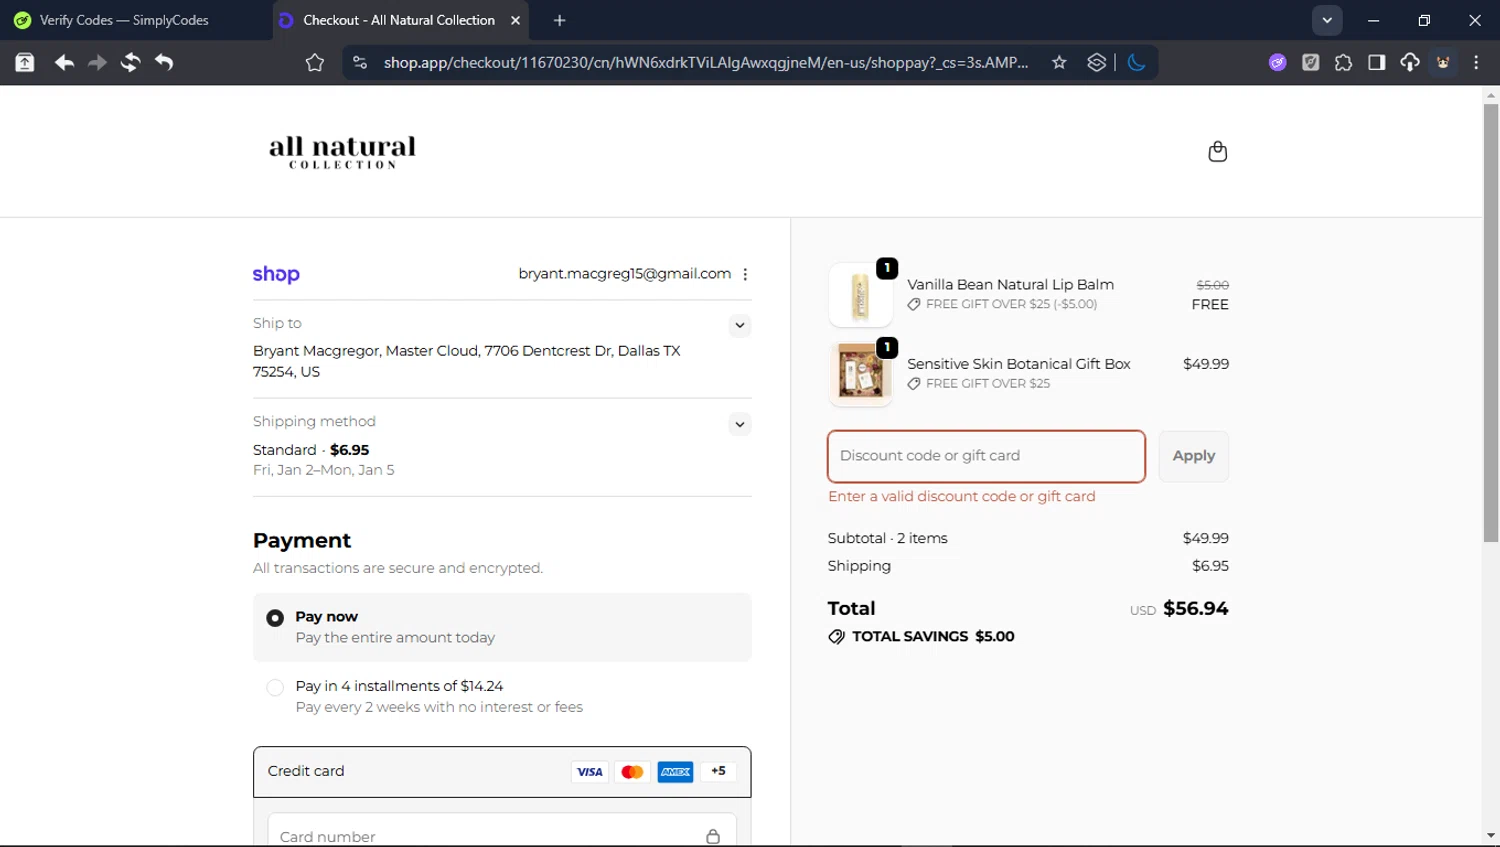Click the Total amount $56.94
Screen dimensions: 1500x847
[1195, 608]
